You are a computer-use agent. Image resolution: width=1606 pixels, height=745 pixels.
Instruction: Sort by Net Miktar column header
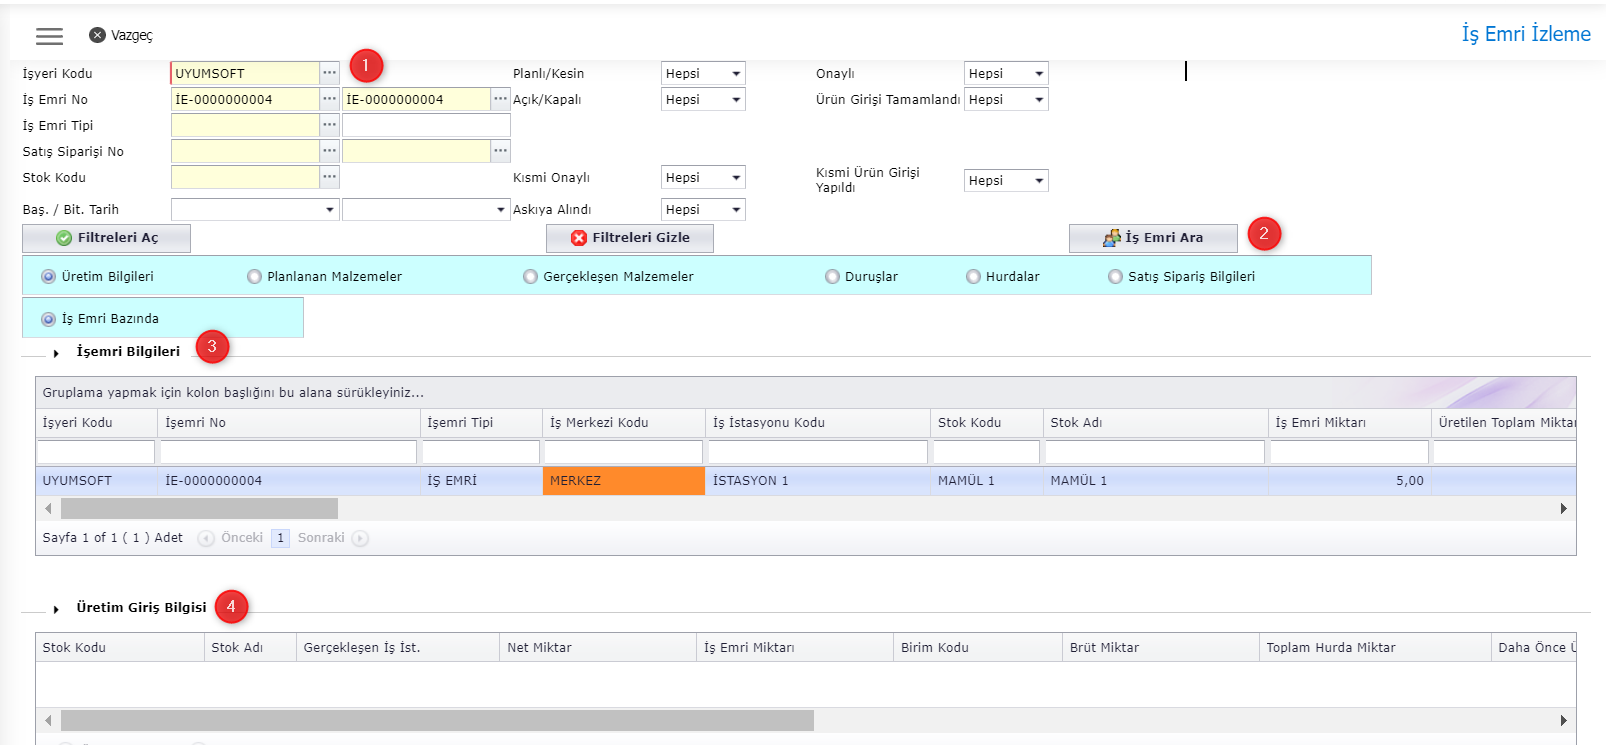tap(597, 648)
